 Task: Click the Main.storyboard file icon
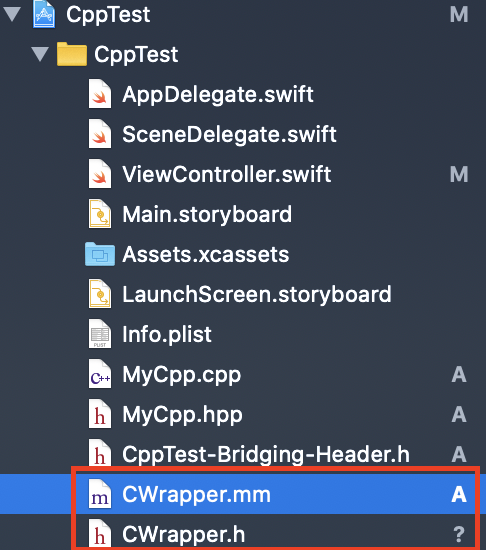100,214
